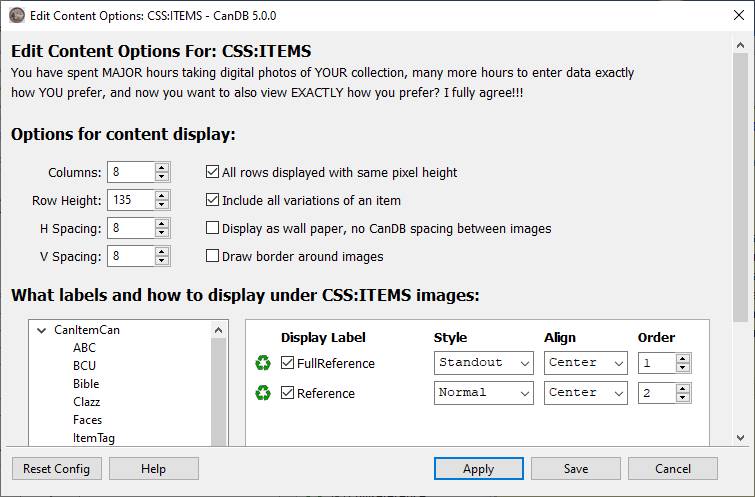Uncheck the FullReference display label
The width and height of the screenshot is (755, 497).
coord(287,363)
